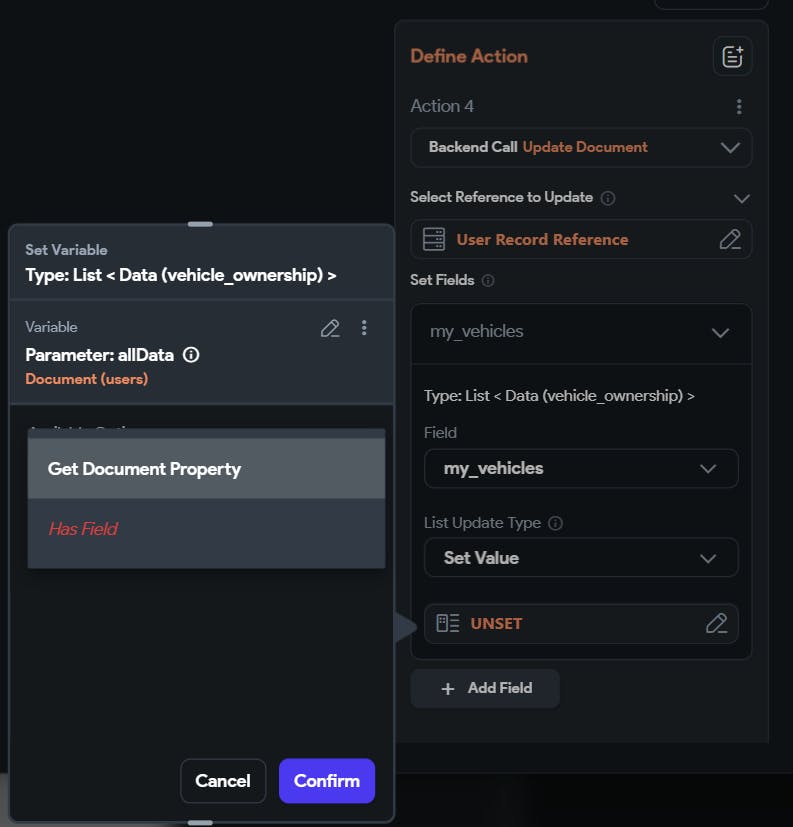
Task: Click info icon beside Parameter: allData
Action: click(x=192, y=355)
